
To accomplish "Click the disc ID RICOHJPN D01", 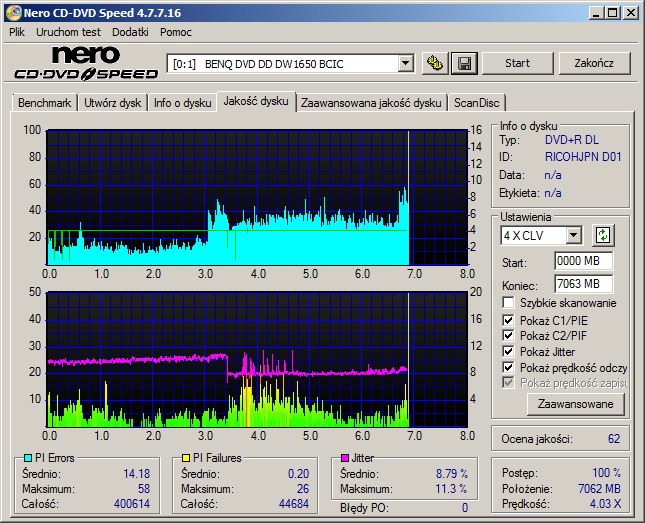I will coord(583,157).
